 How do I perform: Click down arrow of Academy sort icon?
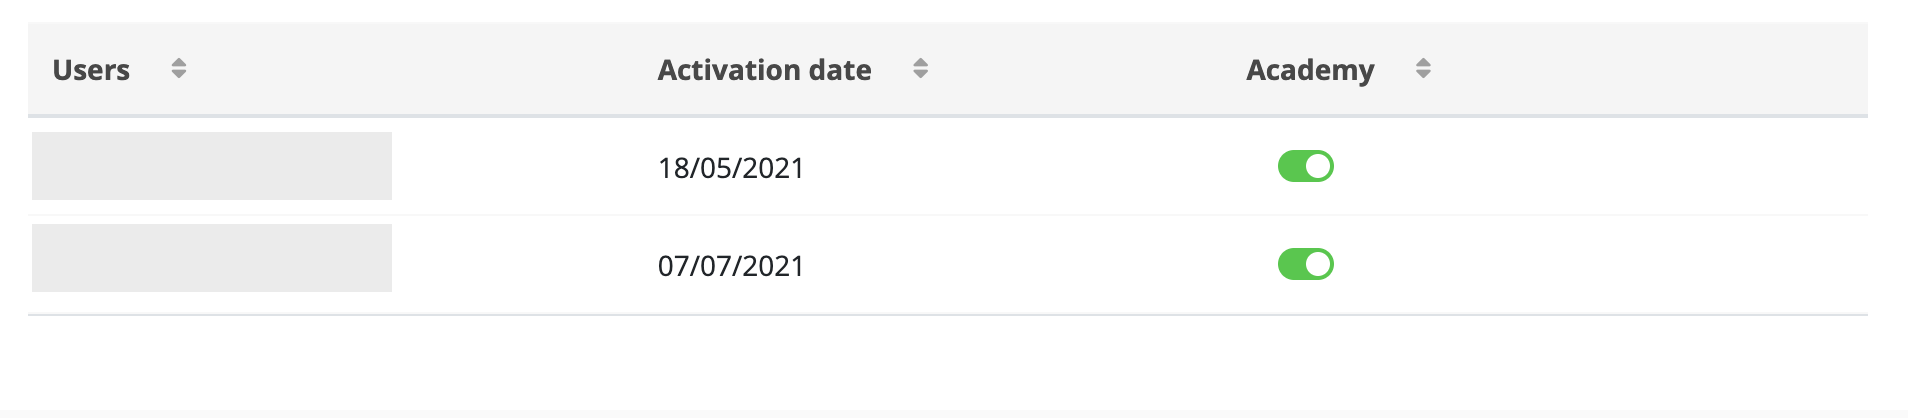click(1423, 74)
